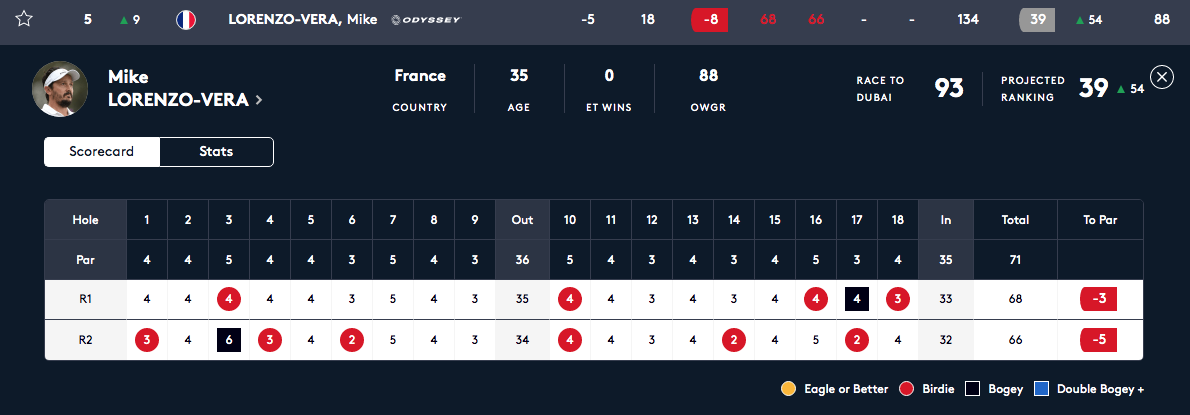This screenshot has width=1190, height=415.
Task: Click the Odyssey sponsor logo
Action: click(425, 20)
